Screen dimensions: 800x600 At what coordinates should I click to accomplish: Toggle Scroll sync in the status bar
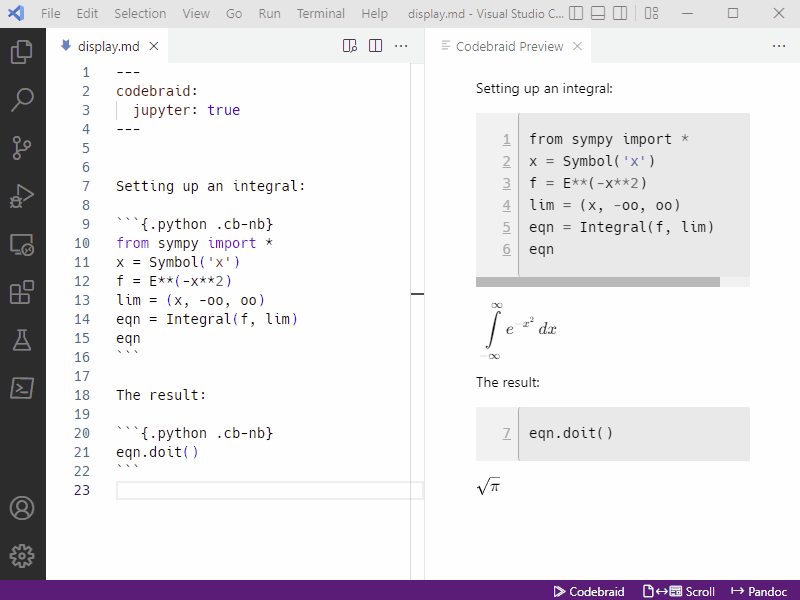pyautogui.click(x=679, y=591)
